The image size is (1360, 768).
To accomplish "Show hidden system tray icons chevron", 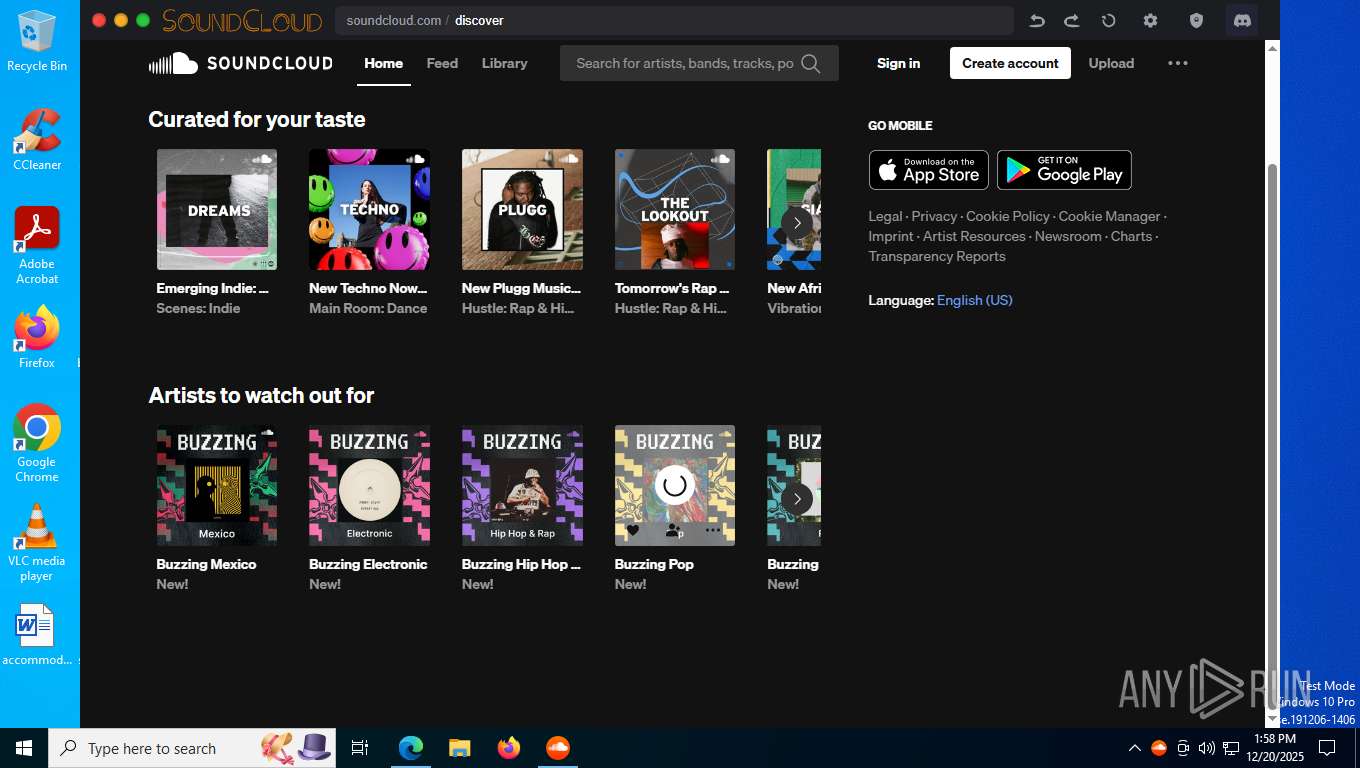I will tap(1134, 748).
